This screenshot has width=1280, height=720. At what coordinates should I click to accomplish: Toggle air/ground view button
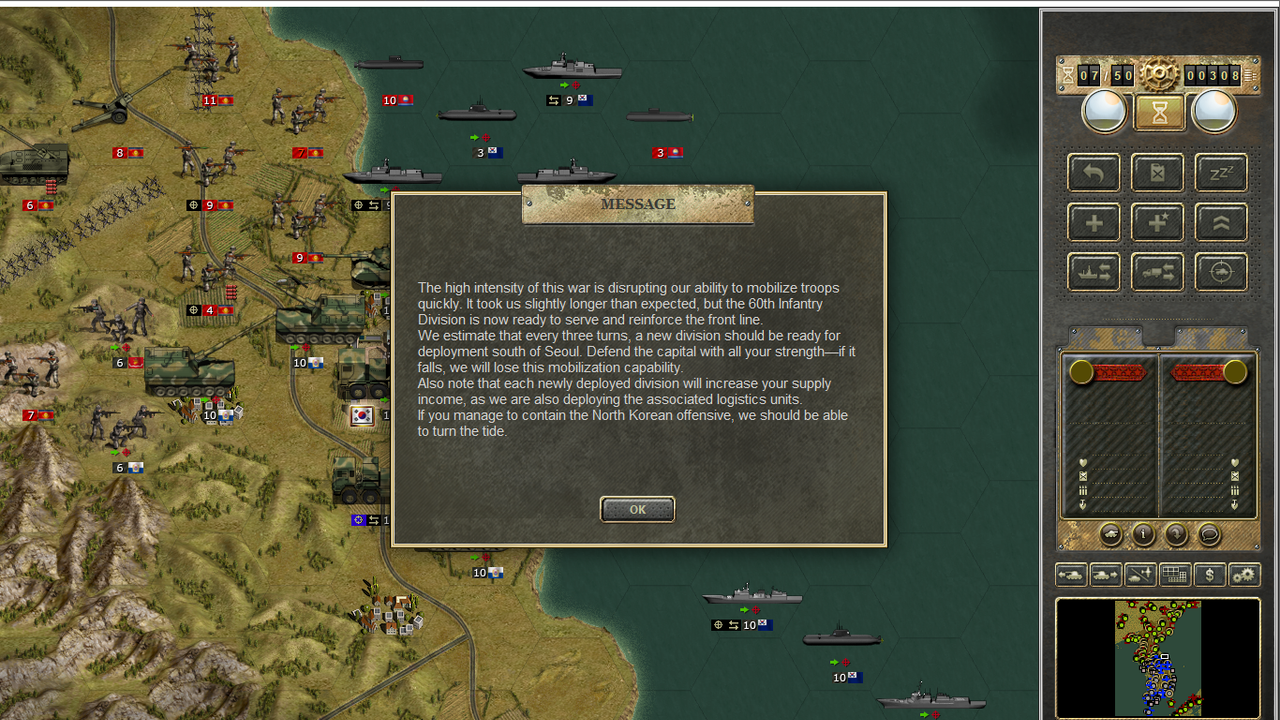[1140, 575]
